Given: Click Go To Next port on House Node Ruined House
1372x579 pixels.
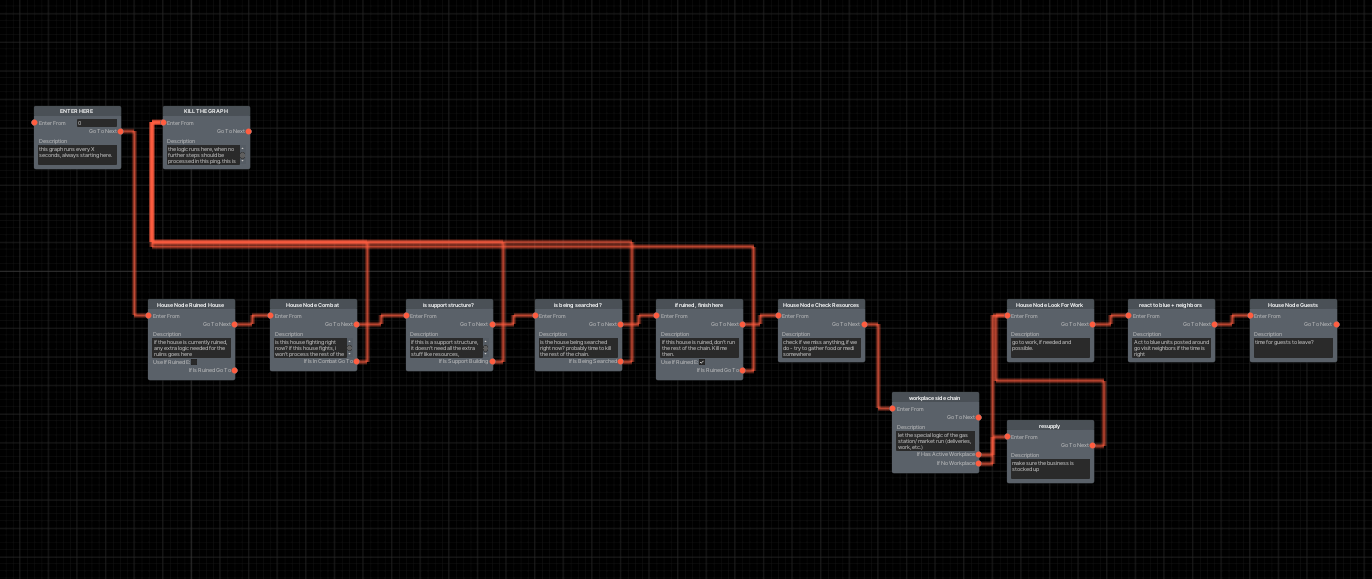Looking at the screenshot, I should [x=235, y=324].
